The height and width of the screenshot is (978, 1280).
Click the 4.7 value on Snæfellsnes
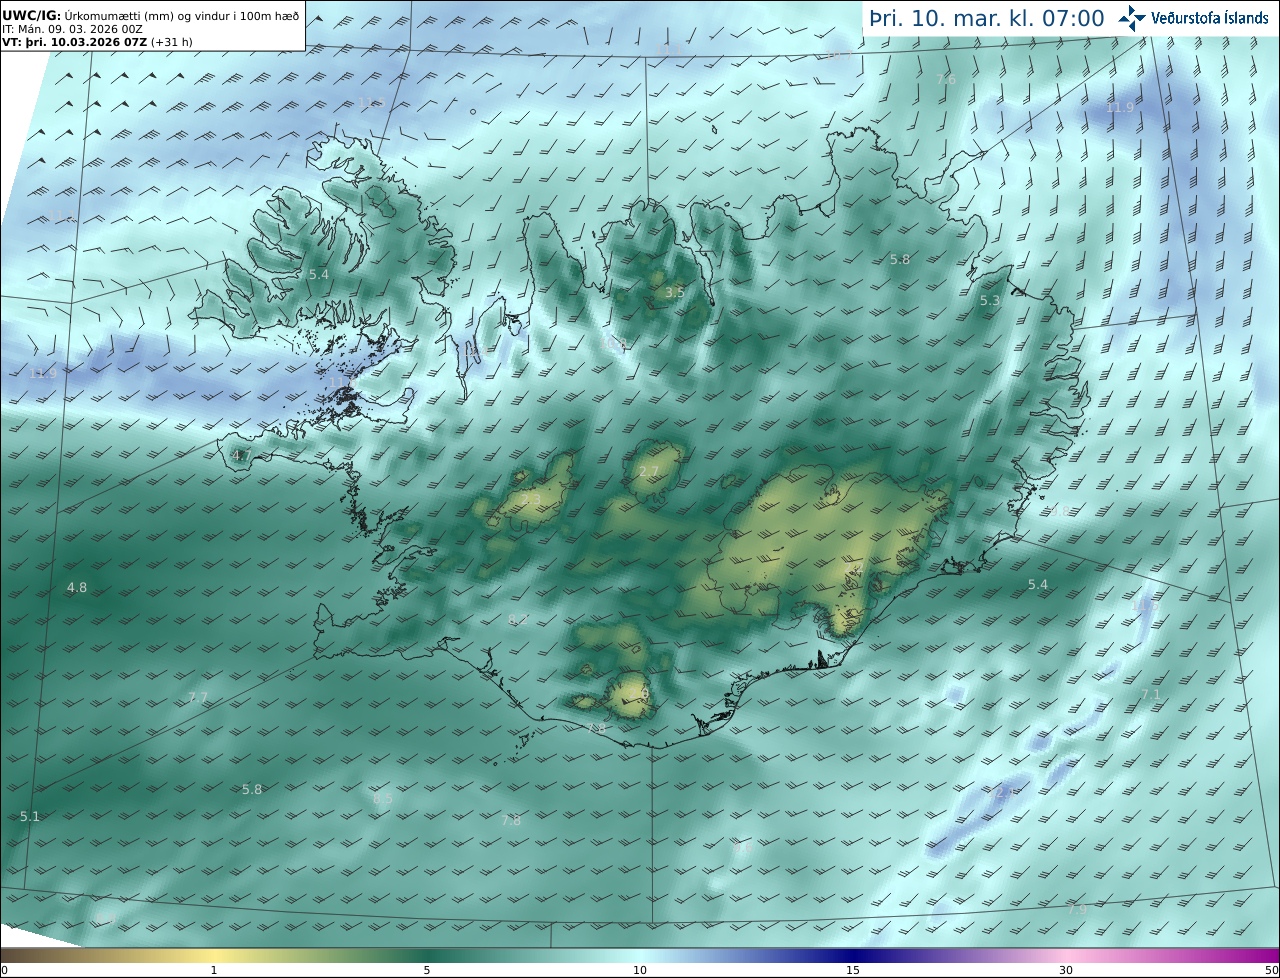click(x=241, y=455)
